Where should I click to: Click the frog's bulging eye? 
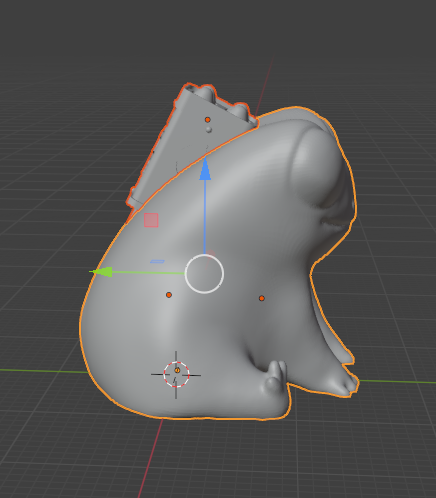318,167
